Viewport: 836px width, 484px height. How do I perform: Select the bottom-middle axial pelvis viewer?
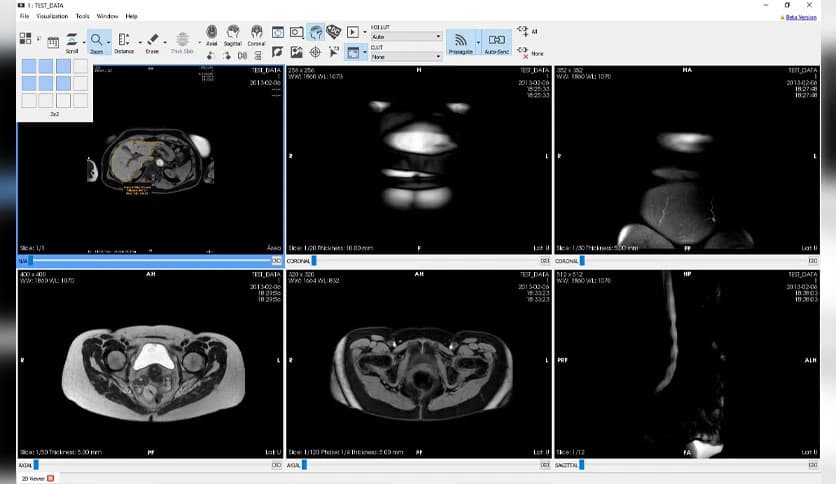(x=419, y=364)
